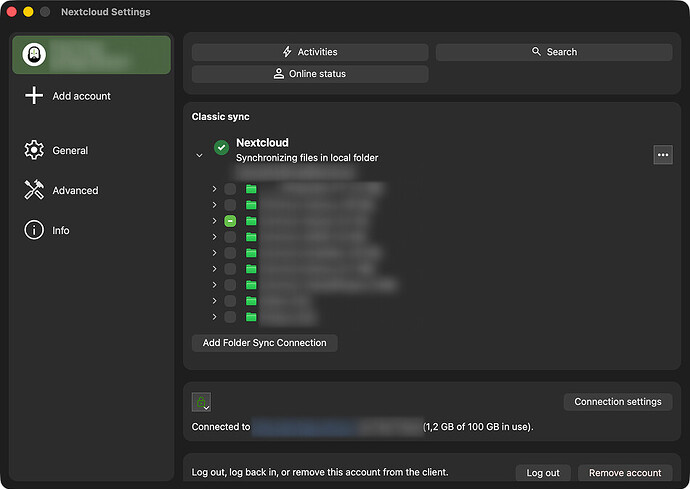Tick the ninth (last) folder's sync checkbox
The width and height of the screenshot is (690, 489).
pyautogui.click(x=230, y=316)
